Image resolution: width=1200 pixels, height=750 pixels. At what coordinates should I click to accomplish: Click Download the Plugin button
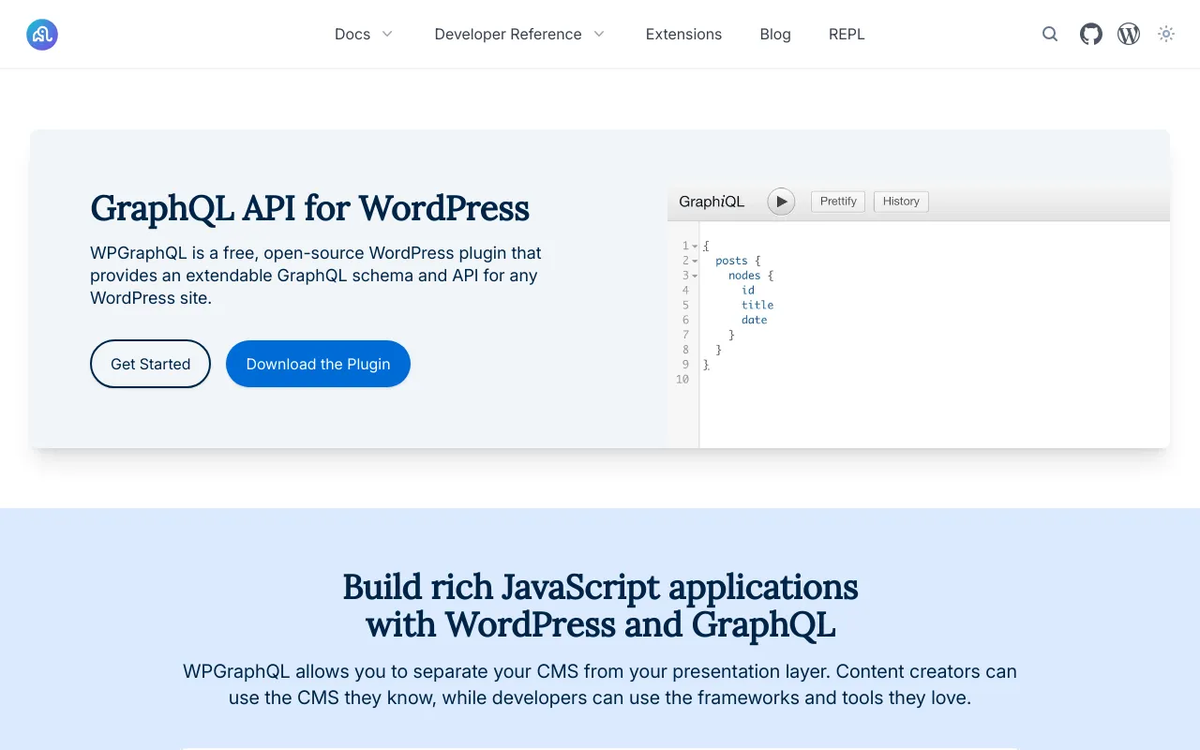tap(318, 364)
